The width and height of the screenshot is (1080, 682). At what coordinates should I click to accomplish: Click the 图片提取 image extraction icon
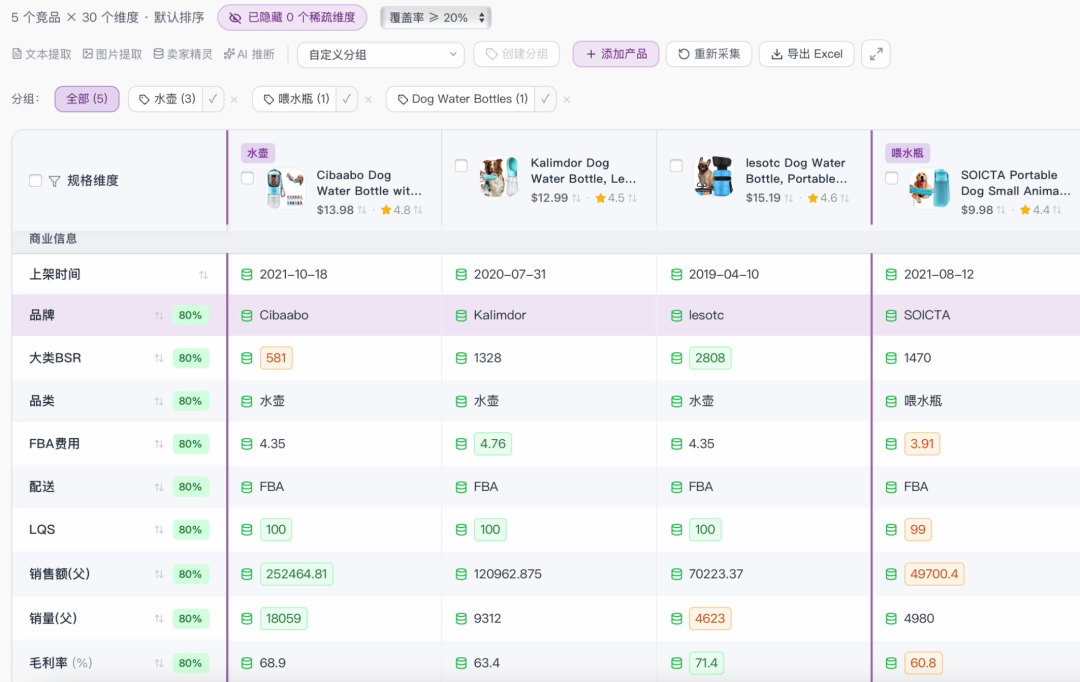(x=88, y=54)
